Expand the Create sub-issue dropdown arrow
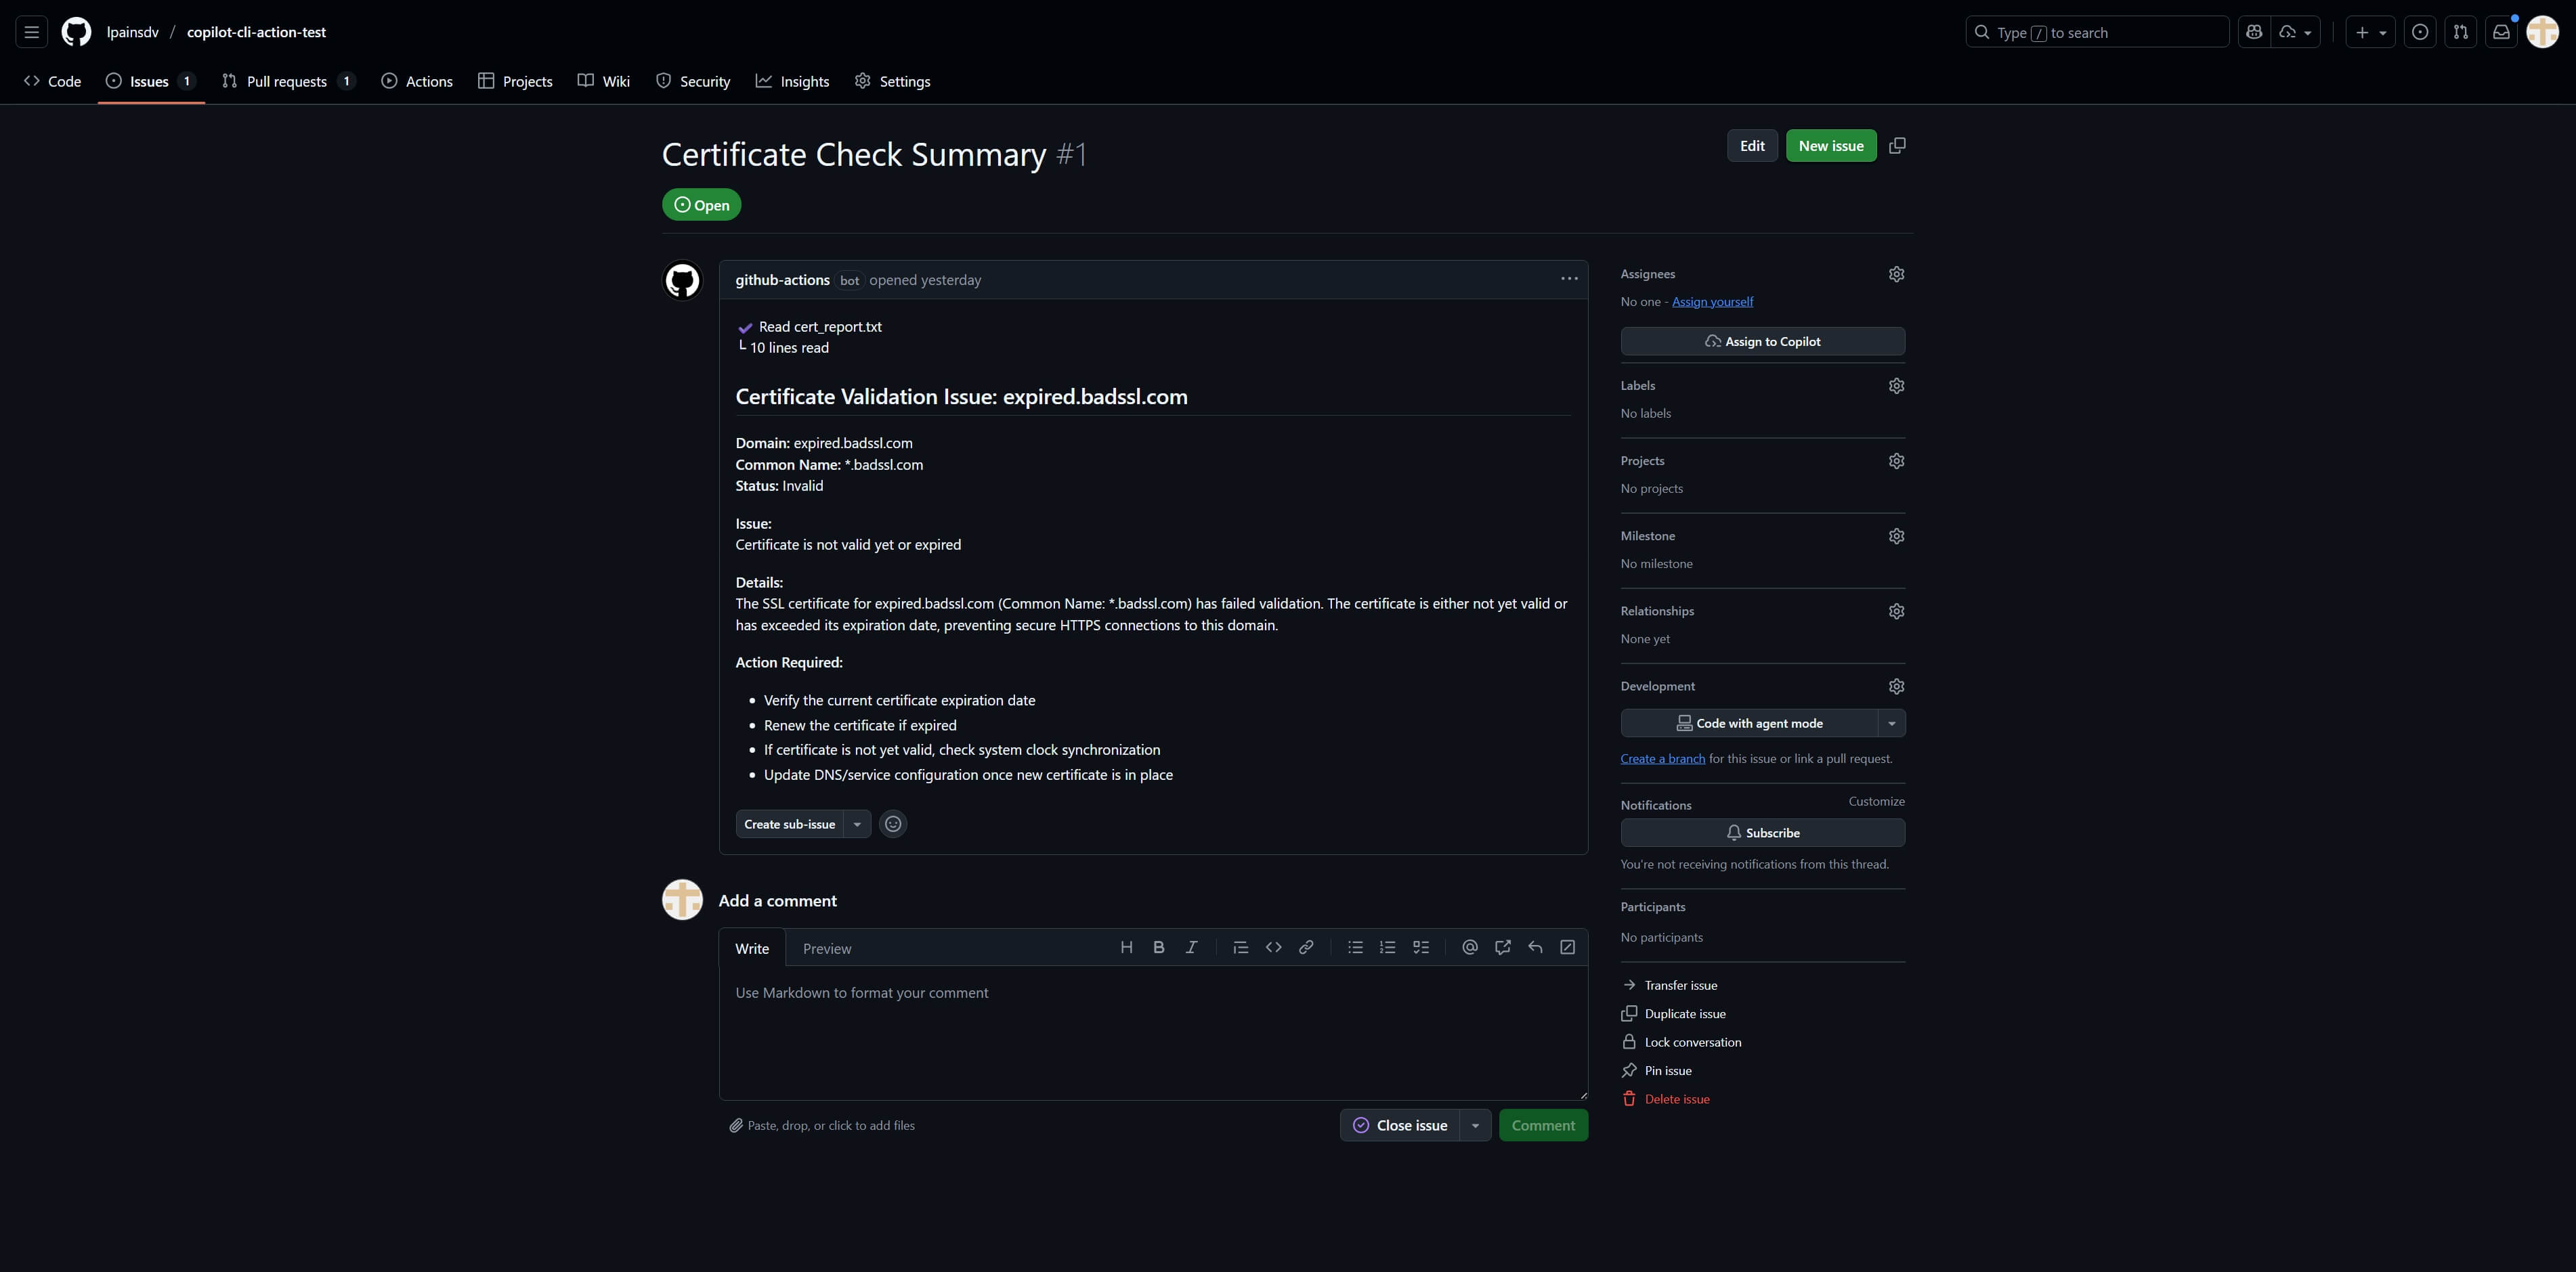This screenshot has width=2576, height=1272. pyautogui.click(x=857, y=824)
